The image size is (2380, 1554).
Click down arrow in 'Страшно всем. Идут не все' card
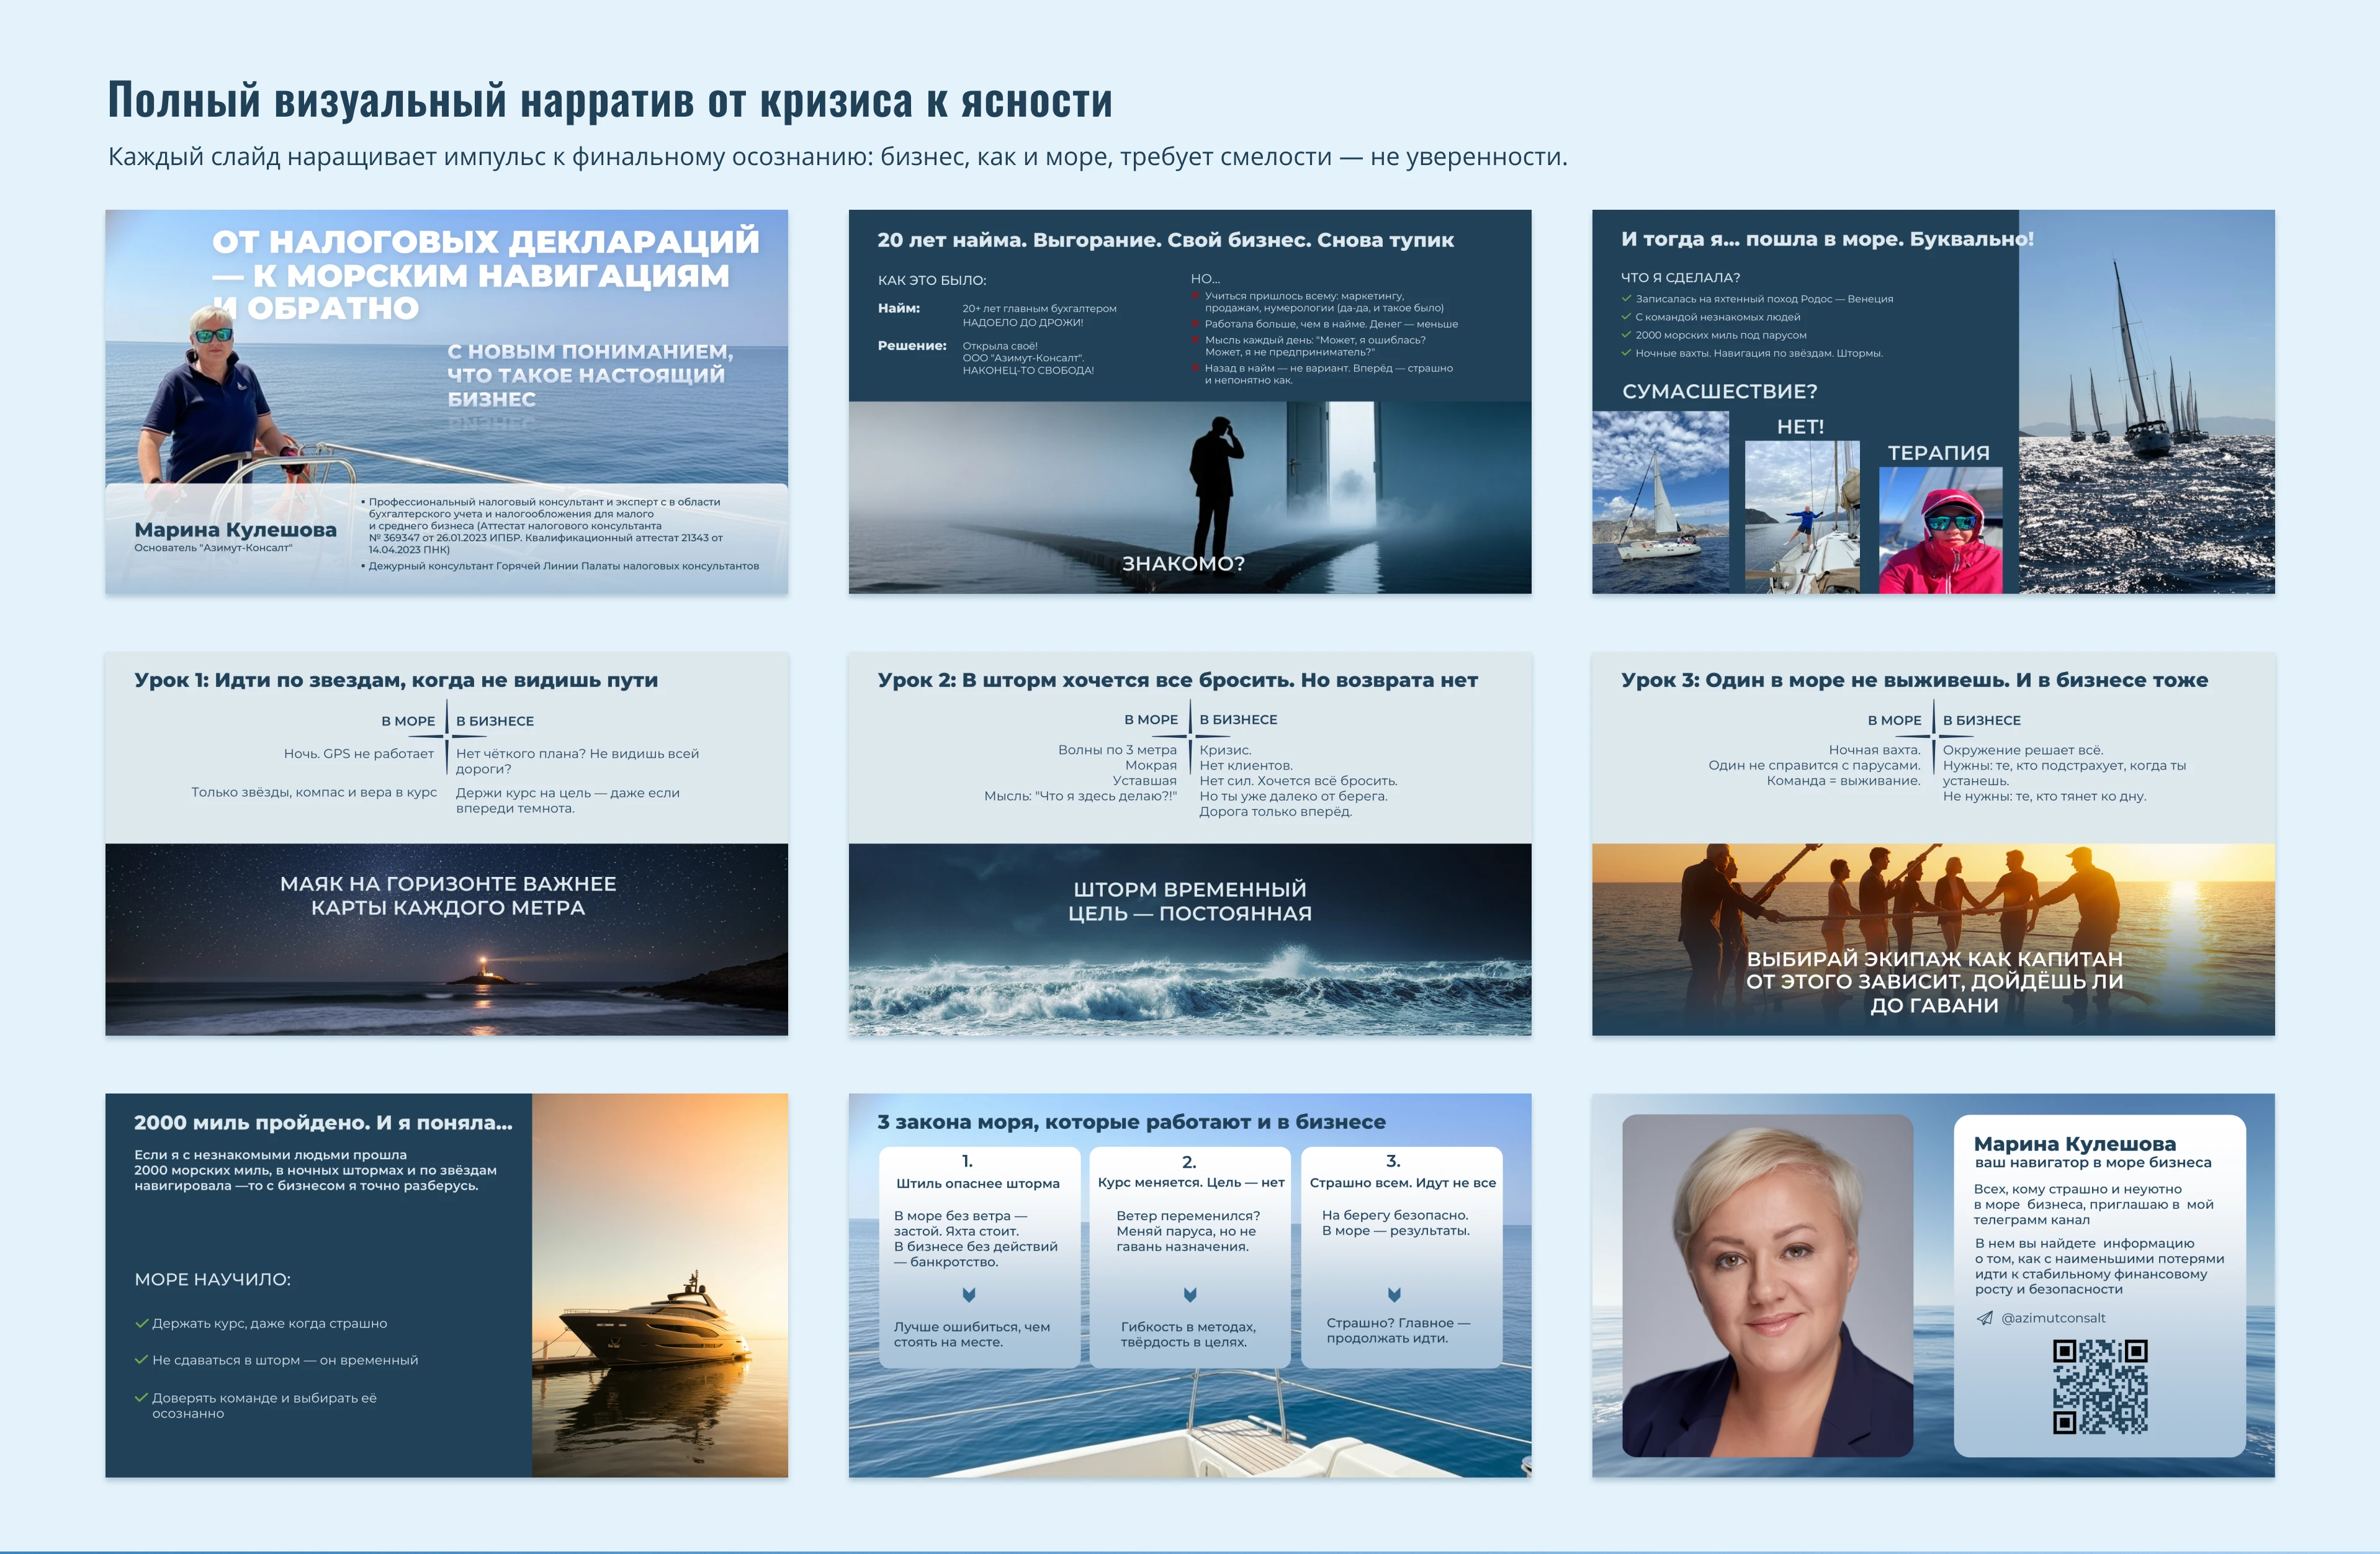[x=1394, y=1295]
